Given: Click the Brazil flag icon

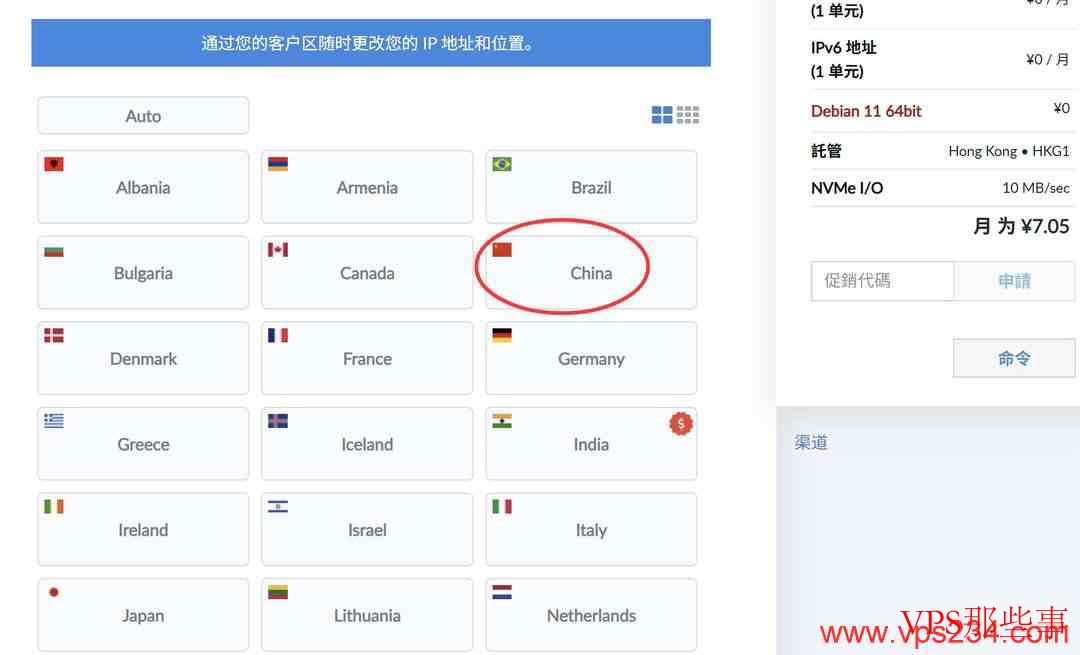Looking at the screenshot, I should (x=502, y=164).
